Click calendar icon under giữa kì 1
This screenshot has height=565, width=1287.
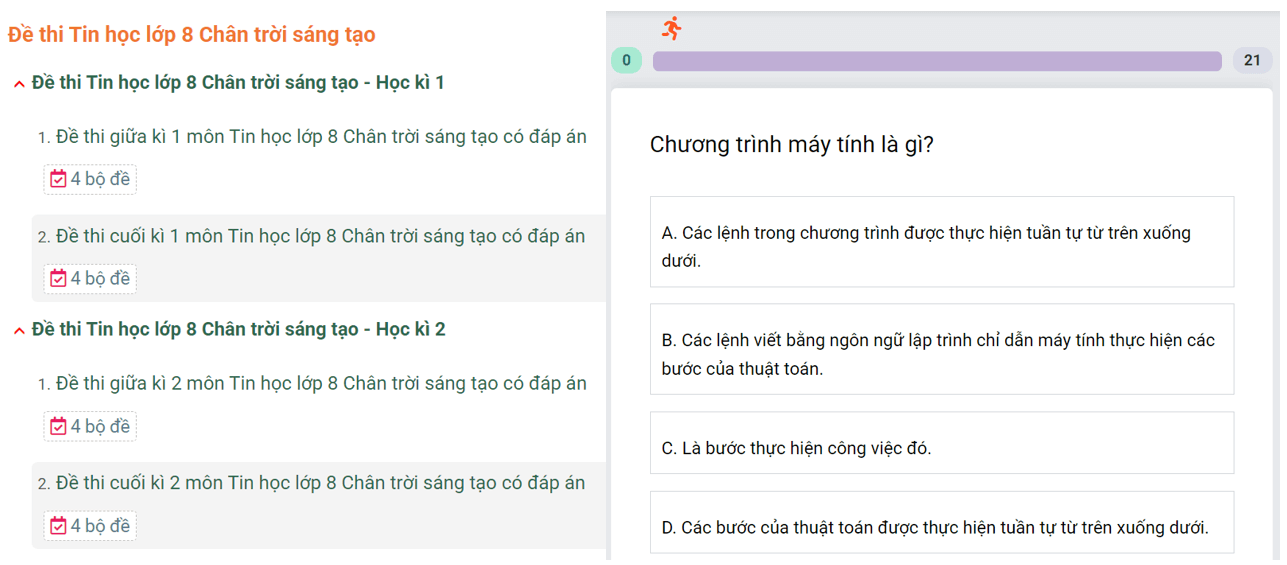[x=59, y=179]
